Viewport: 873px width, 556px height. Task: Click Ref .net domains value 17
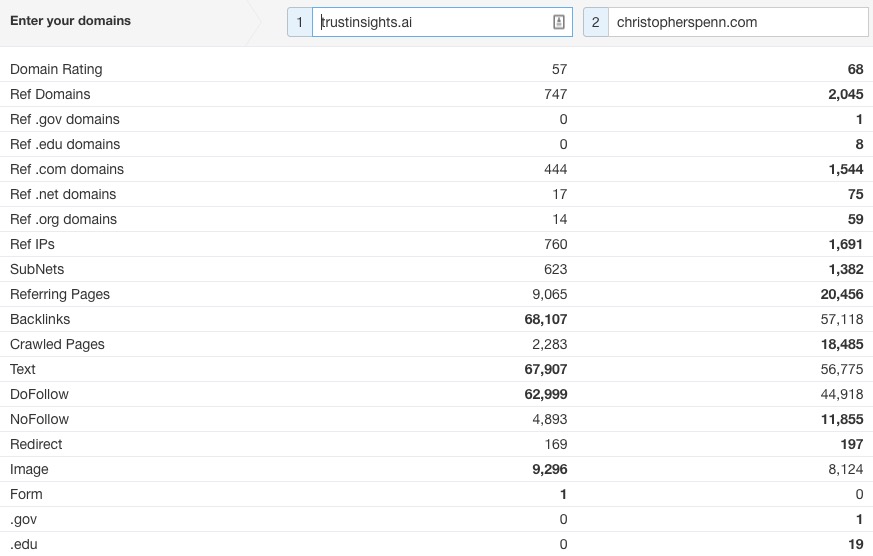(x=560, y=194)
